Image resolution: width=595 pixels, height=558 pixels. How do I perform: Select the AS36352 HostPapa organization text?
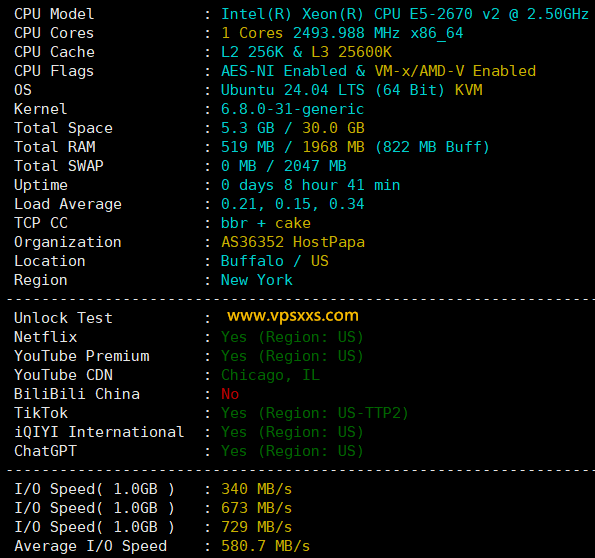coord(293,242)
